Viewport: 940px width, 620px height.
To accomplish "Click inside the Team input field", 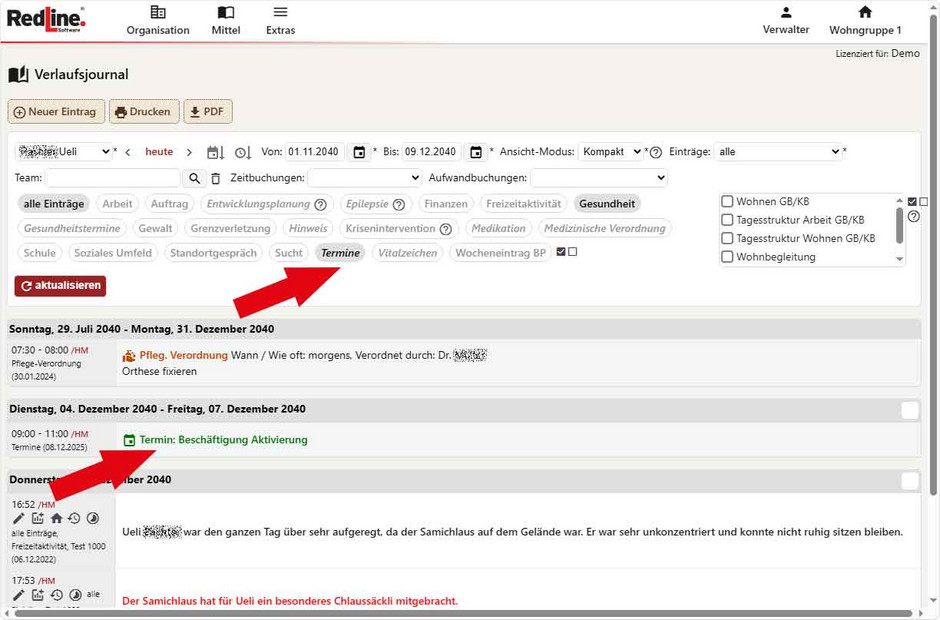I will pos(112,178).
